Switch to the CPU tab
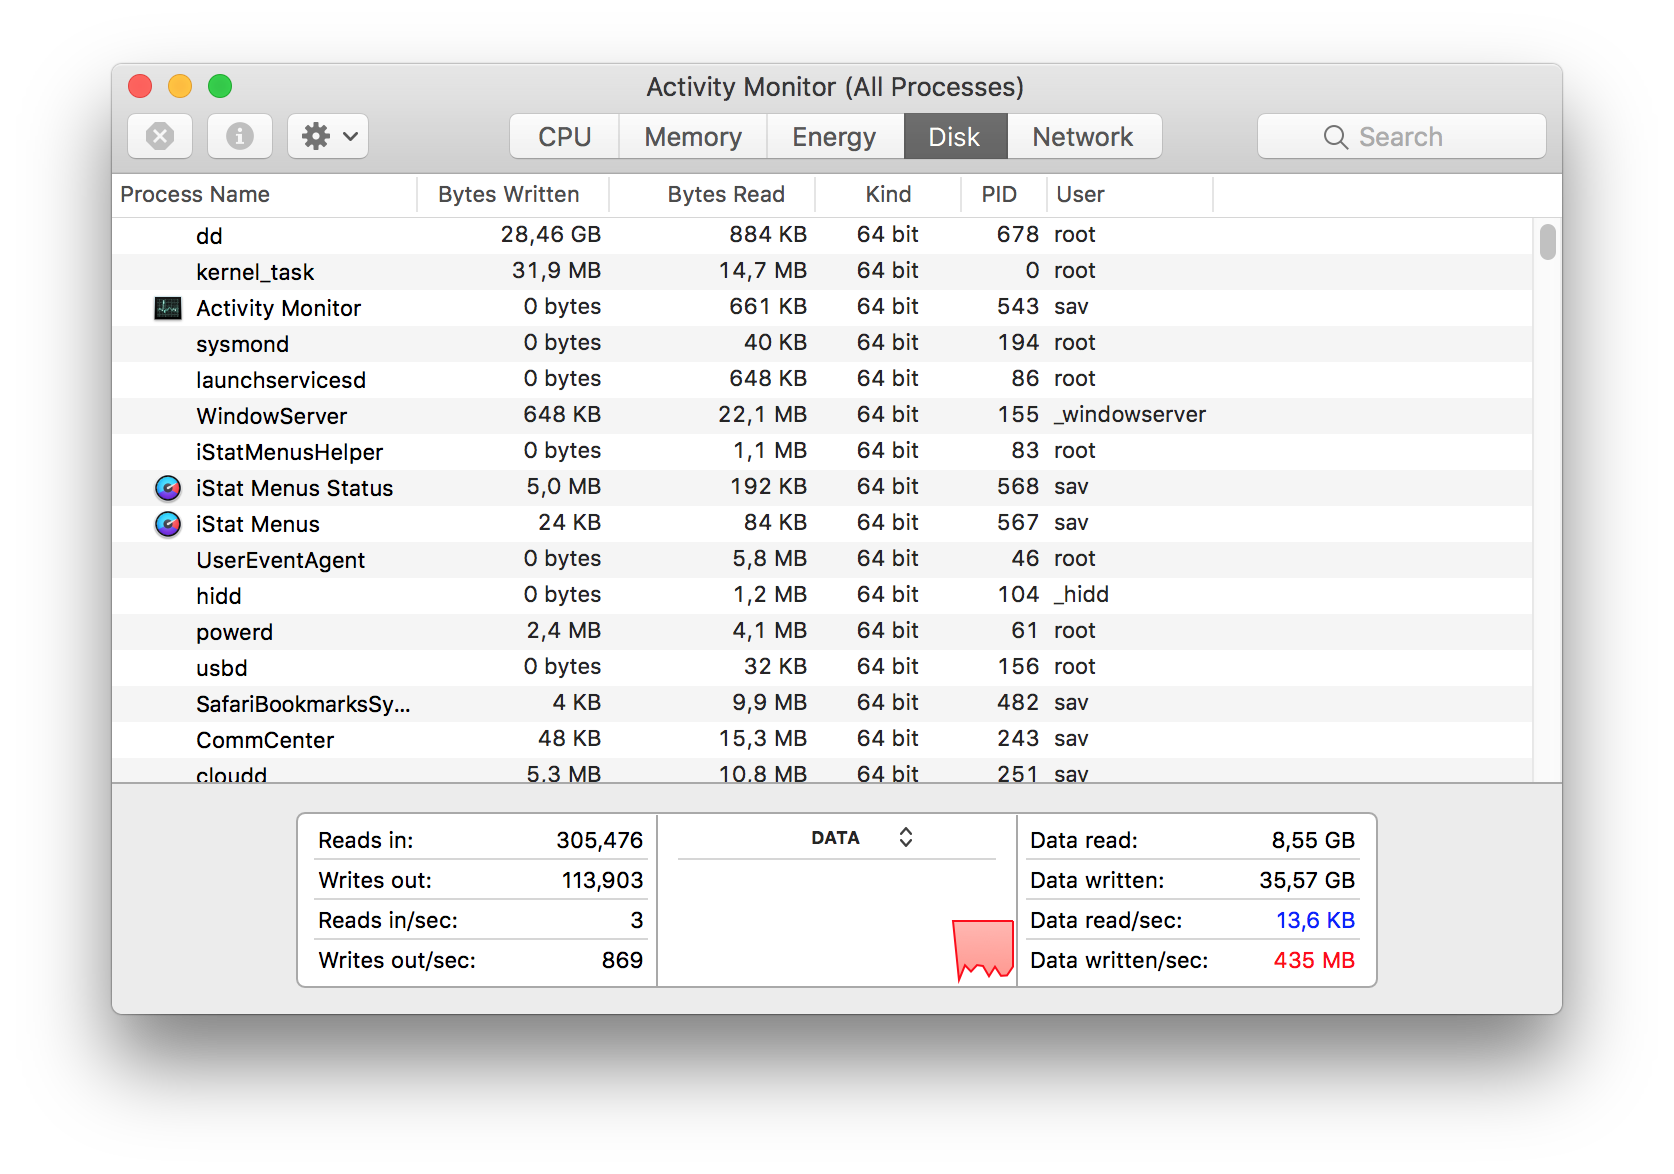 pos(564,136)
